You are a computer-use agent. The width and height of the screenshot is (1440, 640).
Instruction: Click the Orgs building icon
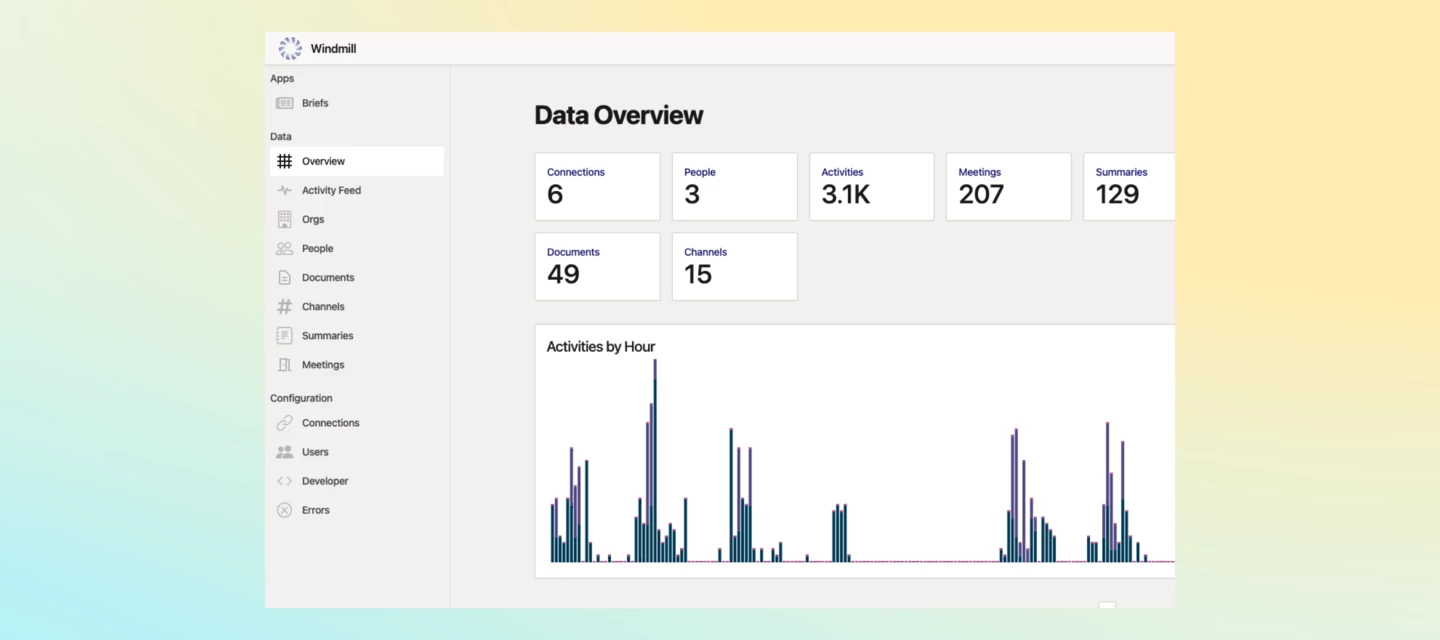coord(285,219)
